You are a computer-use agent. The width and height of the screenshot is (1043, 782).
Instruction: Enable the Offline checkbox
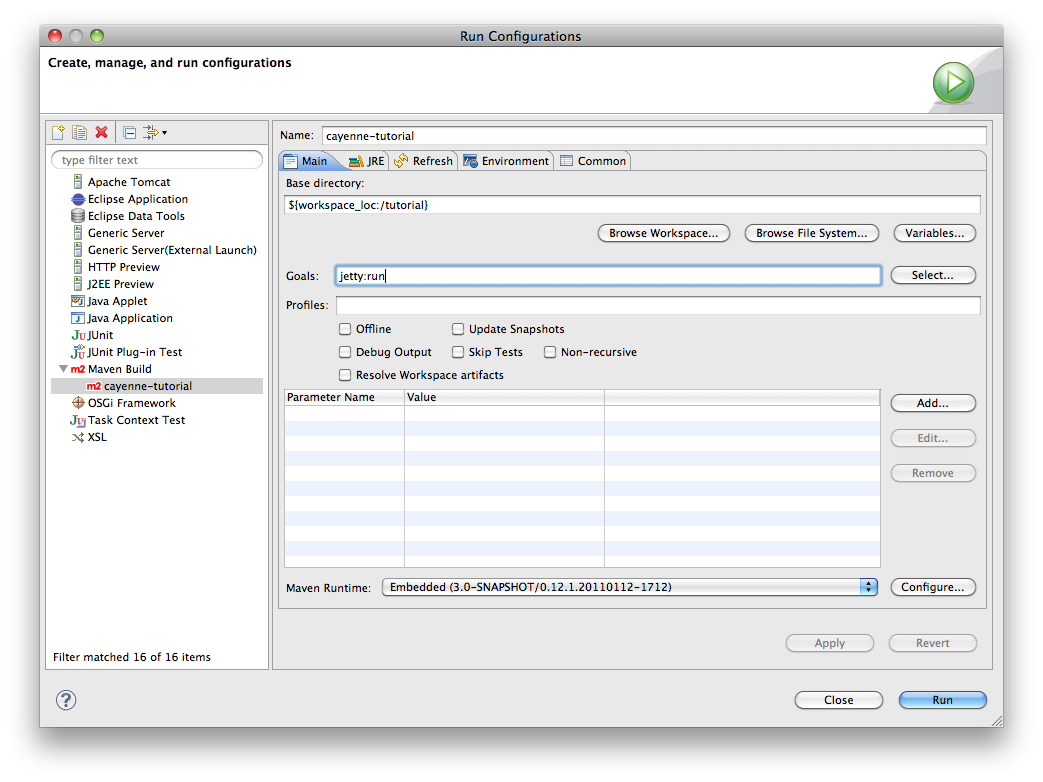345,329
